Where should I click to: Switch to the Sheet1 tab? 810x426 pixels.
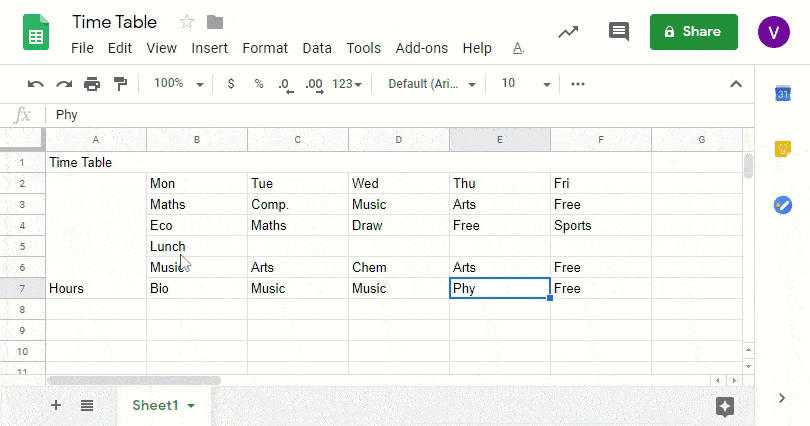pyautogui.click(x=163, y=405)
